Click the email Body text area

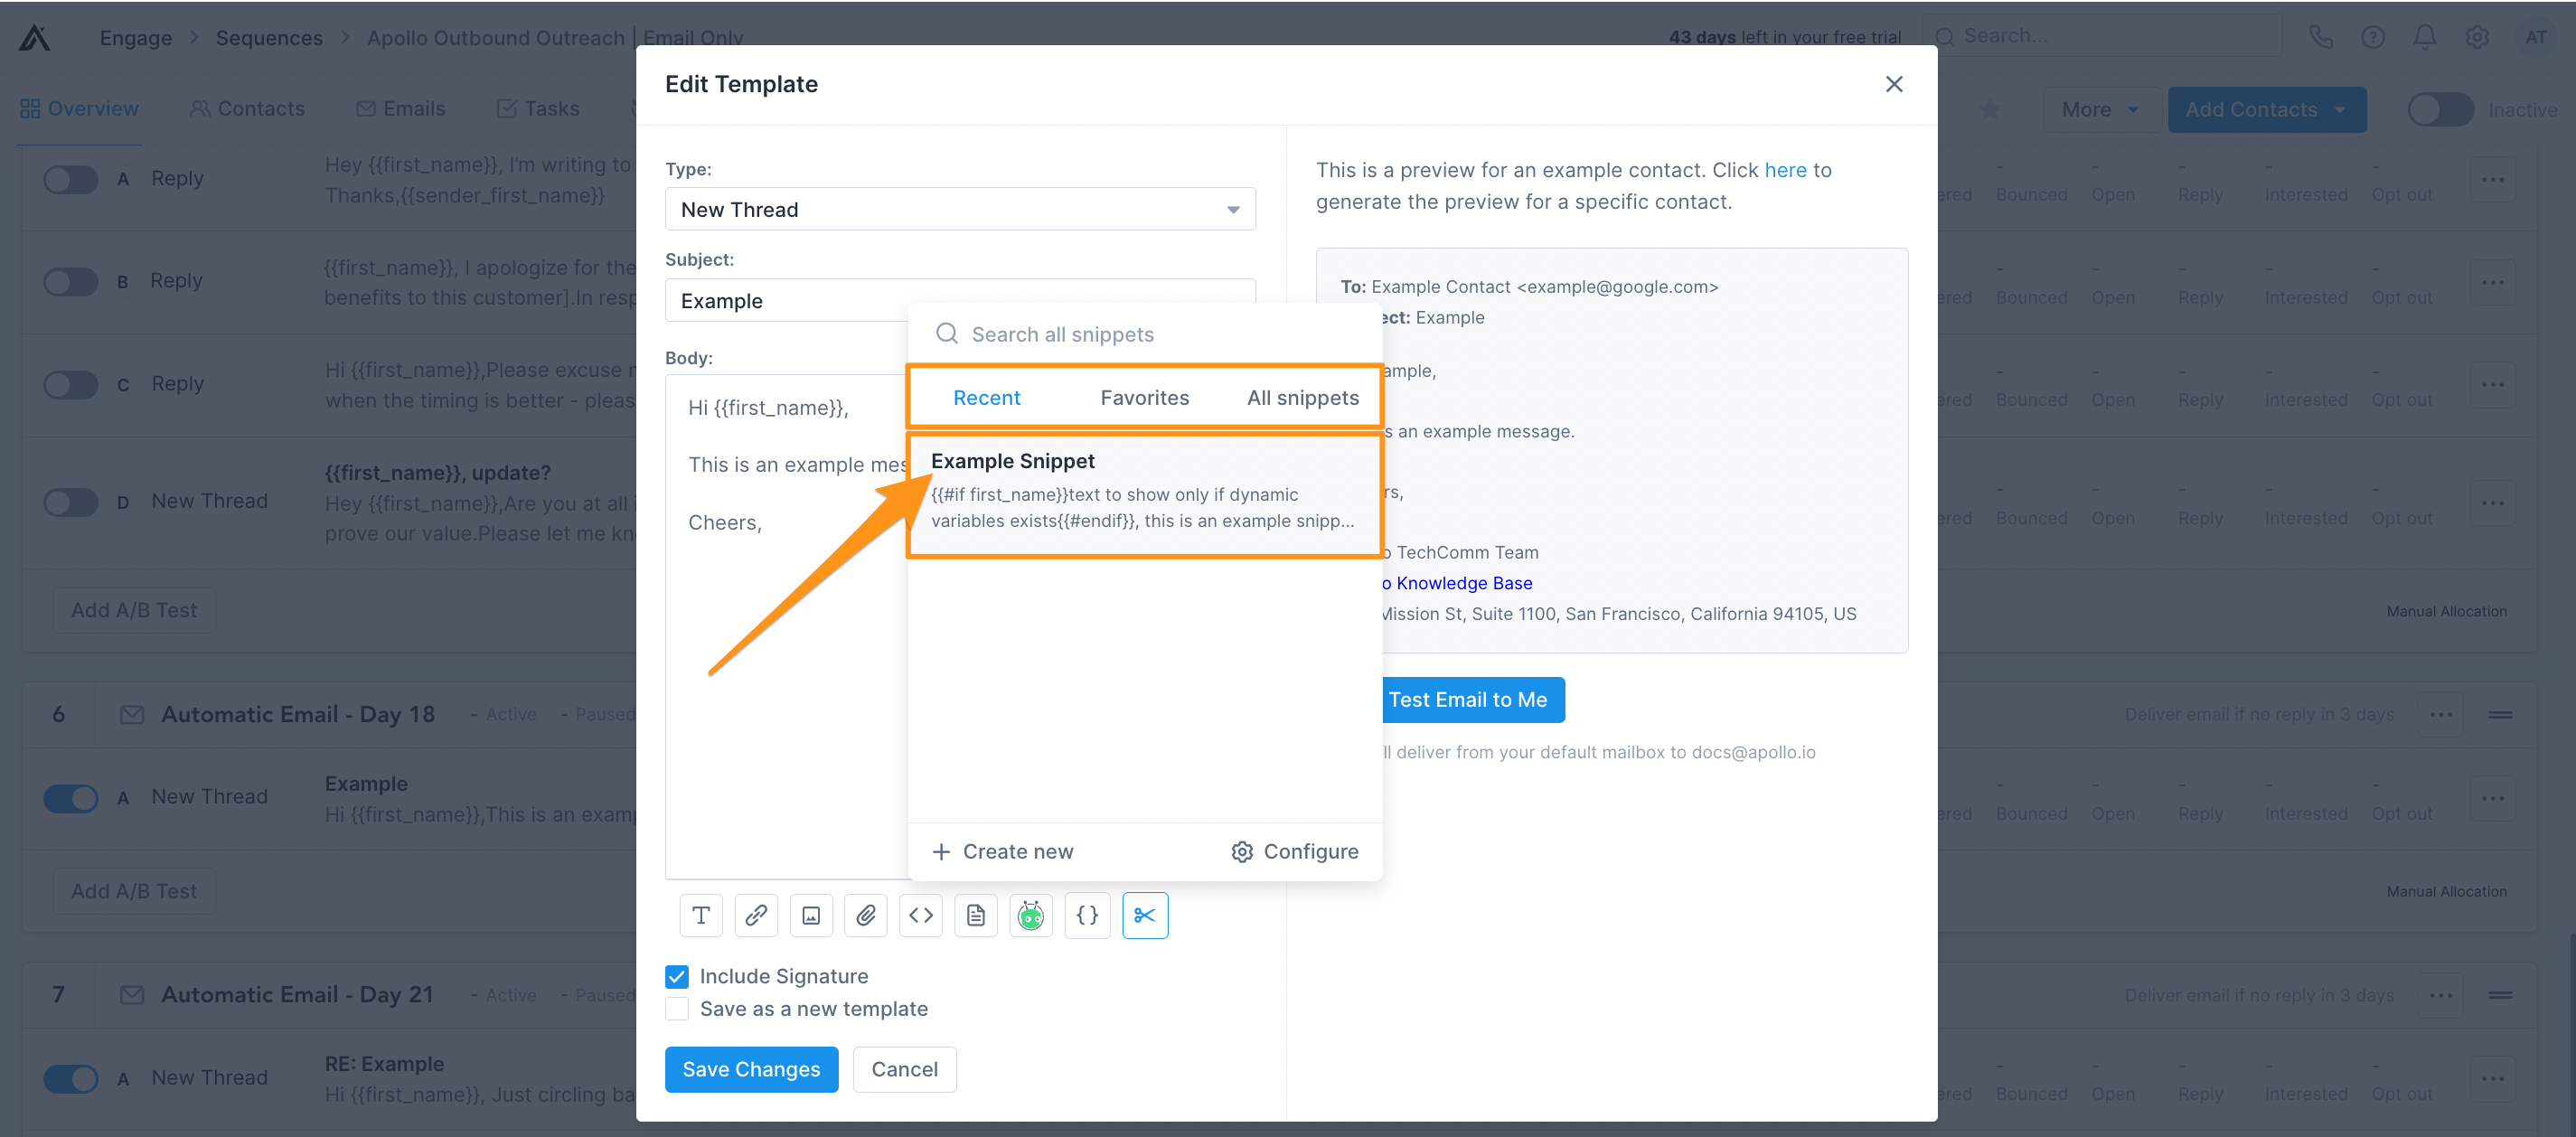[x=787, y=626]
